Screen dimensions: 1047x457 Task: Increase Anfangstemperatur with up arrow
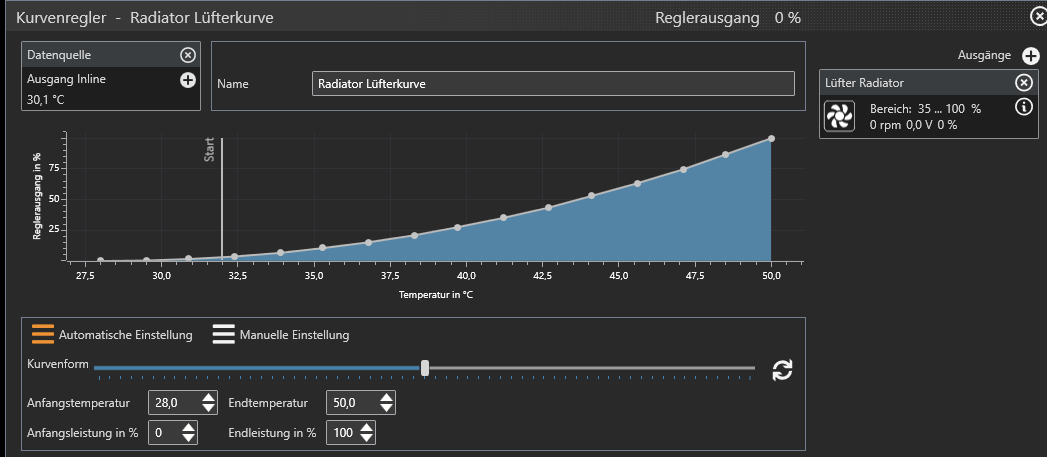coord(209,398)
